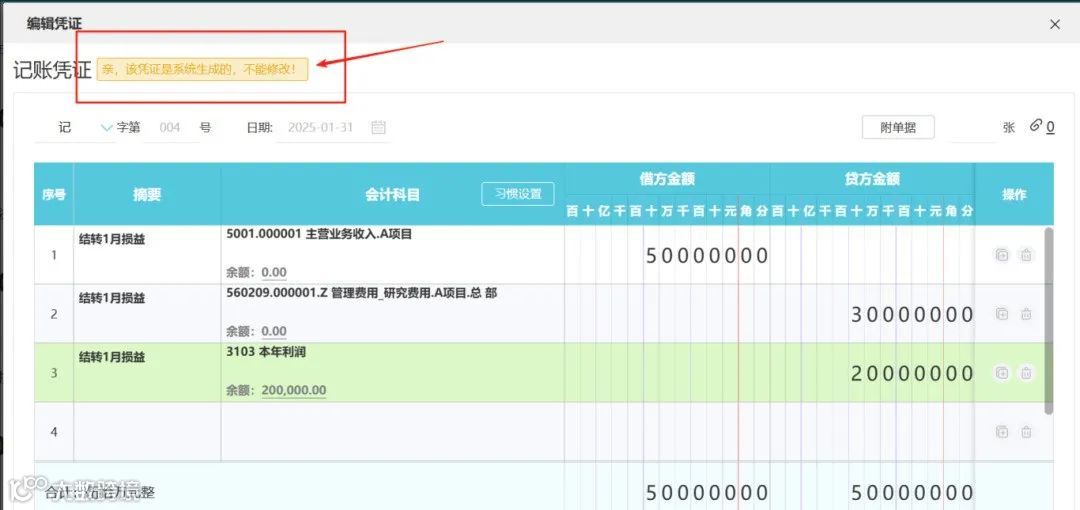Screen dimensions: 1080x510
Task: Click balance link 0.00 under 主营业务收入
Action: pyautogui.click(x=273, y=272)
